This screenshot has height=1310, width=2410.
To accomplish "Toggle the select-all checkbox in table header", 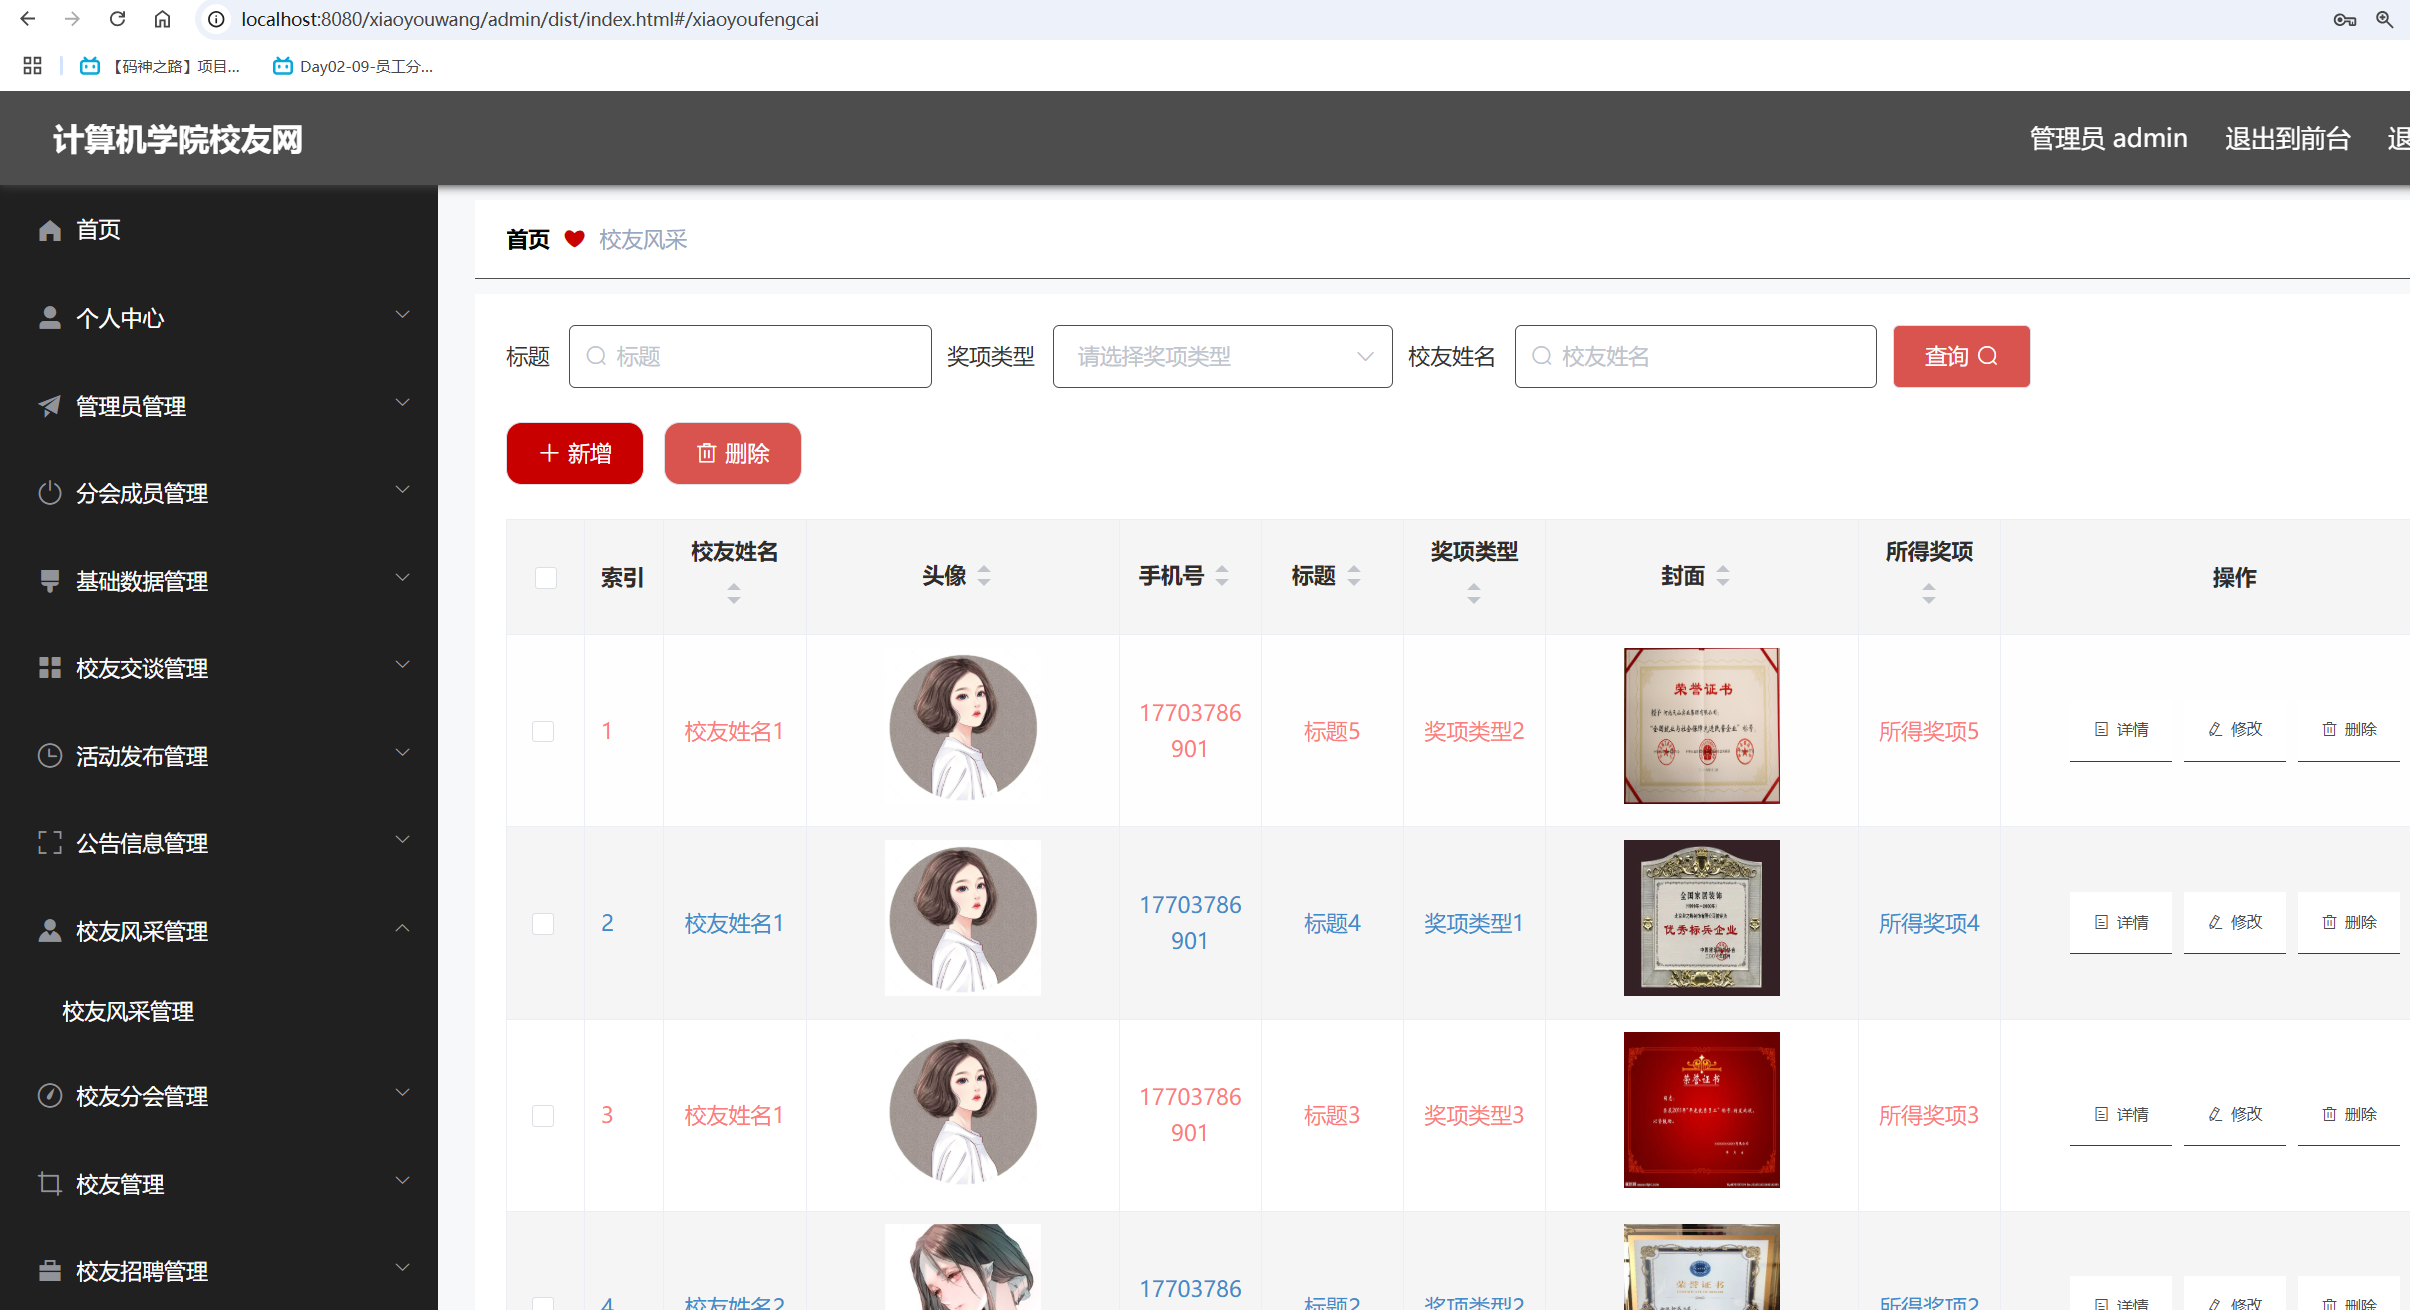I will click(546, 578).
